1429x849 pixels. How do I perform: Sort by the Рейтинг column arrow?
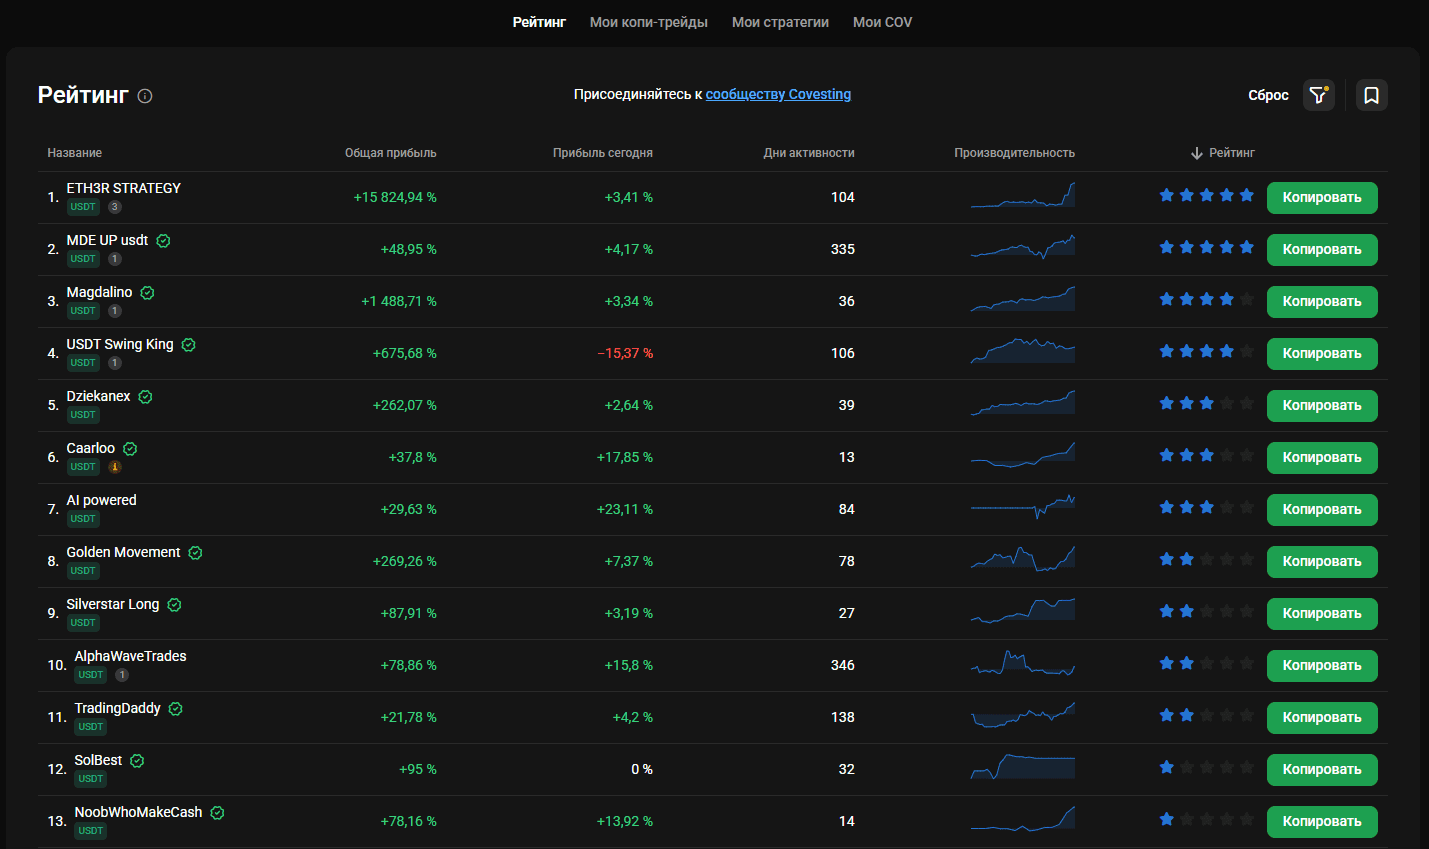pos(1197,153)
